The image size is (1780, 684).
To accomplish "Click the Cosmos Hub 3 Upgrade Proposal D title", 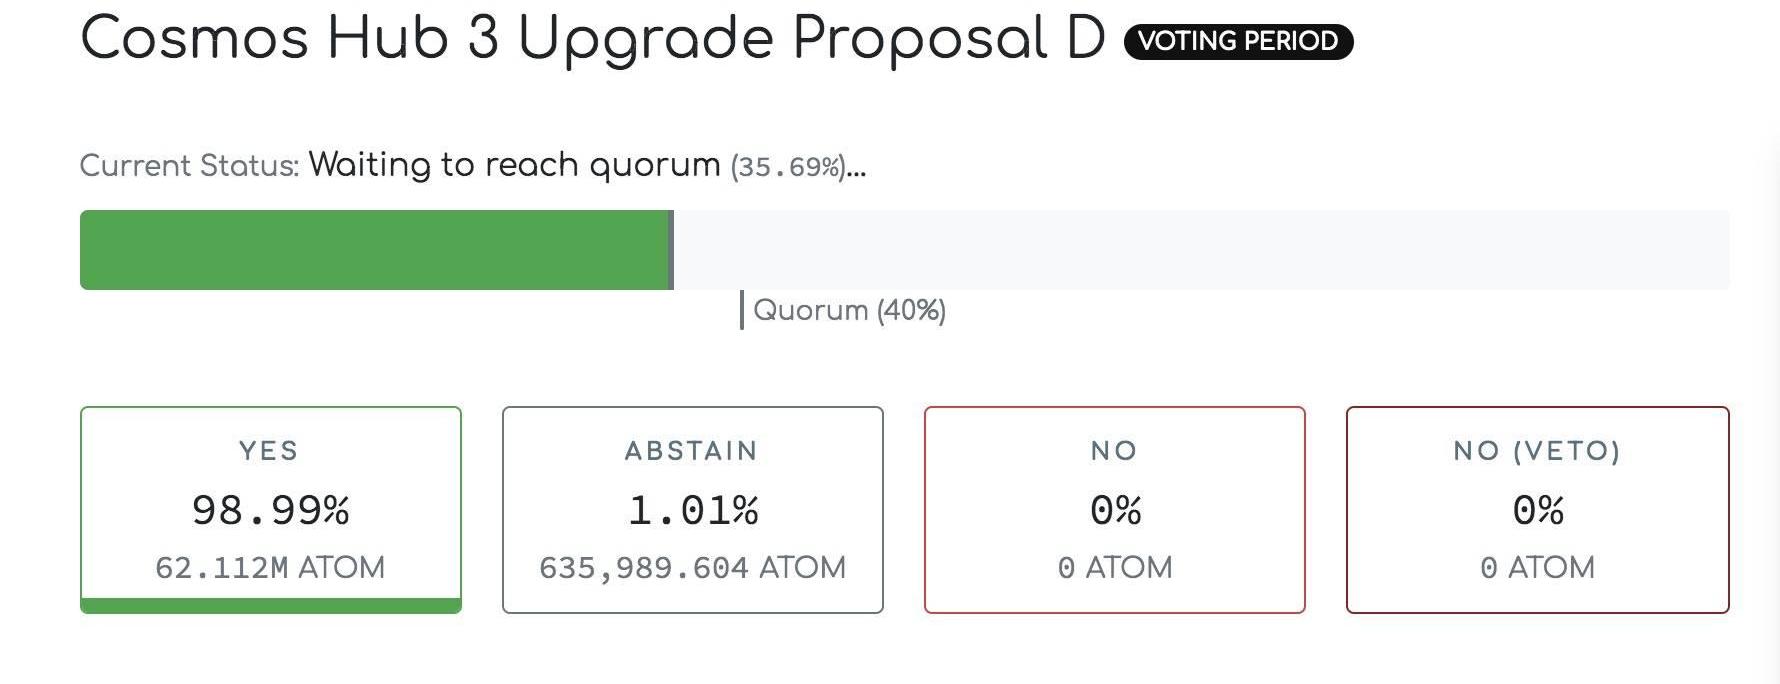I will coord(592,39).
